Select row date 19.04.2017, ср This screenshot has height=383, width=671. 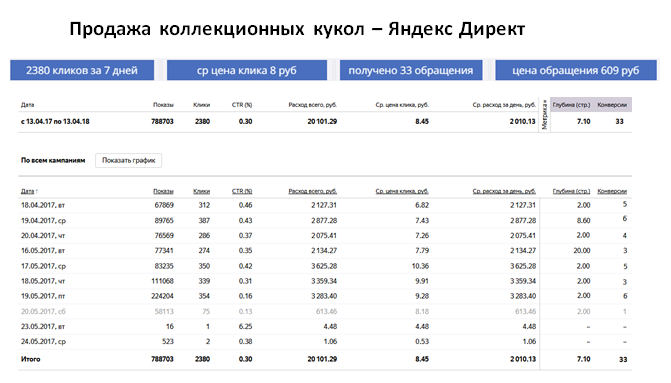(x=43, y=221)
